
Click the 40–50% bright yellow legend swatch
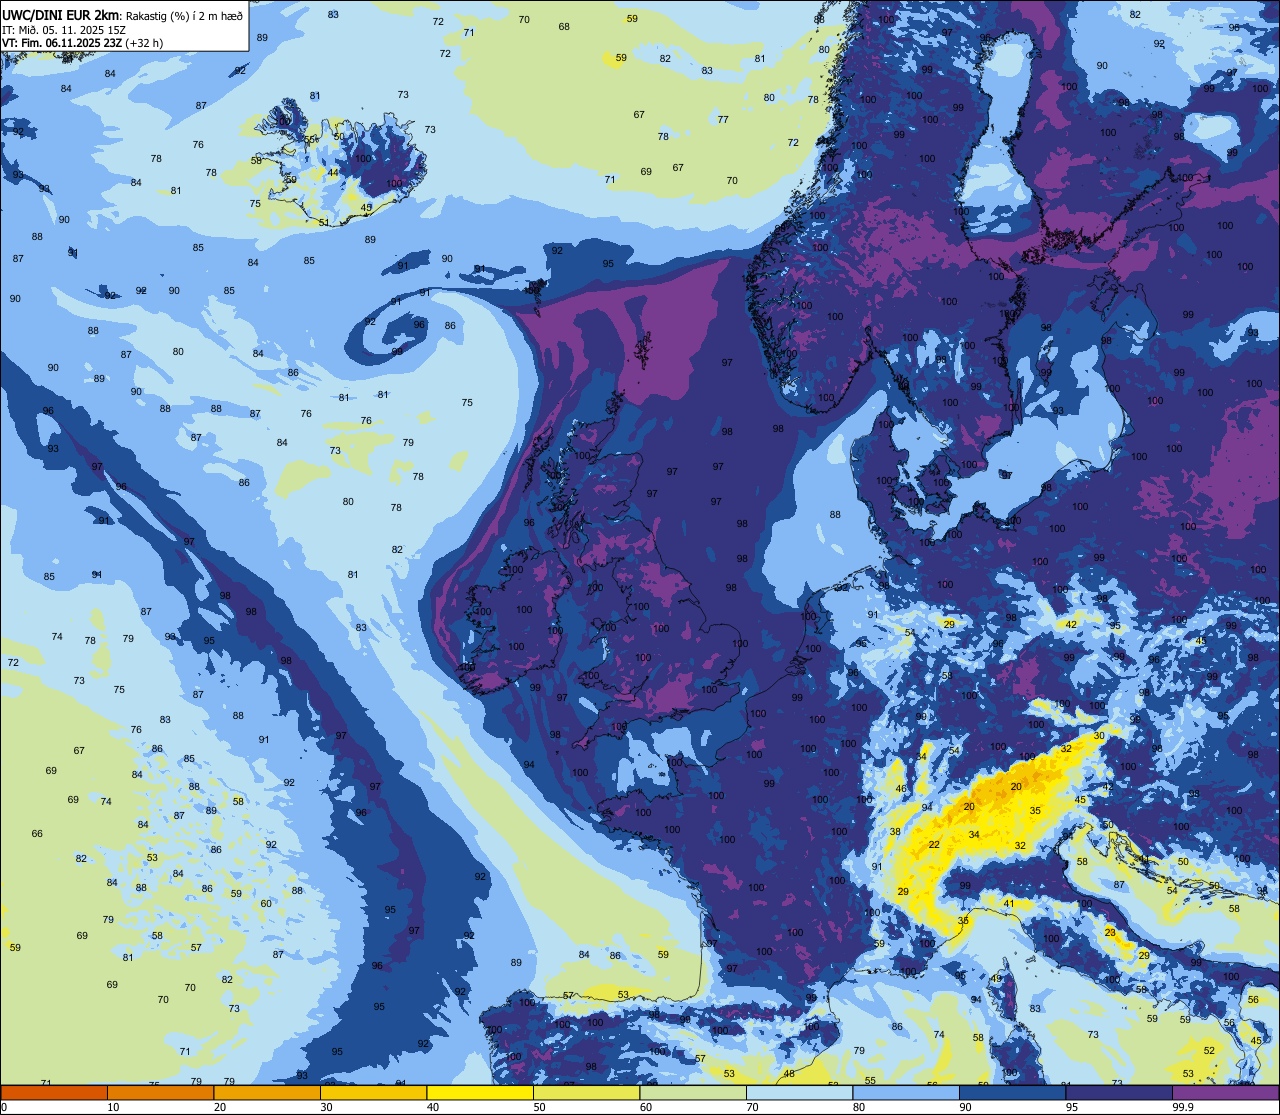point(479,1092)
